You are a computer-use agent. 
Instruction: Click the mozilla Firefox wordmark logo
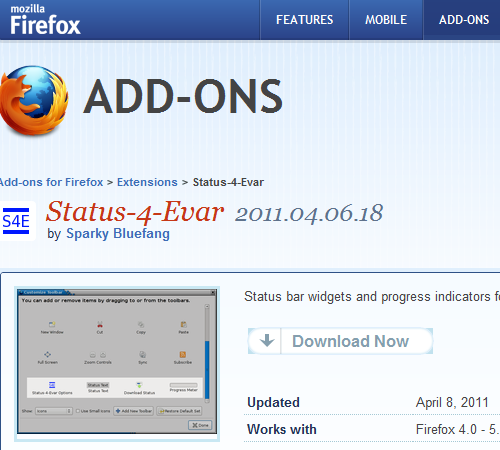(45, 19)
